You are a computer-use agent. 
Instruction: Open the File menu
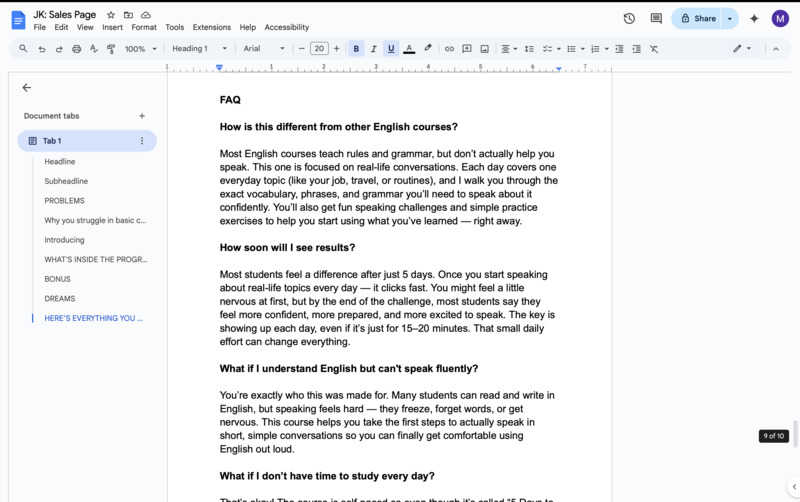39,27
